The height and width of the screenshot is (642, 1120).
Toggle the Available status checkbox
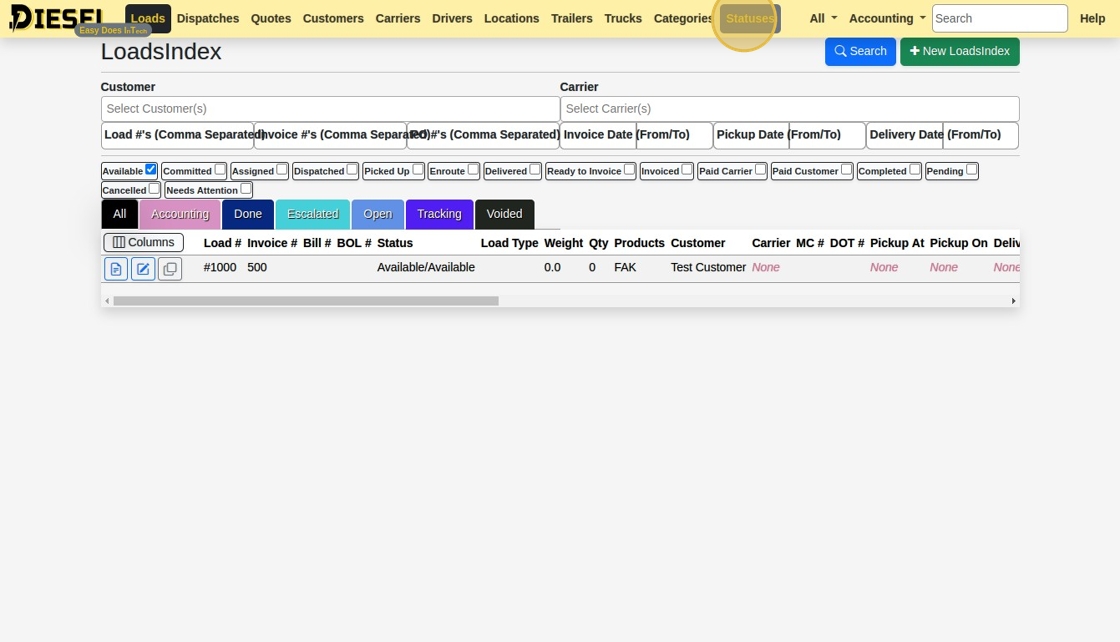[x=151, y=170]
